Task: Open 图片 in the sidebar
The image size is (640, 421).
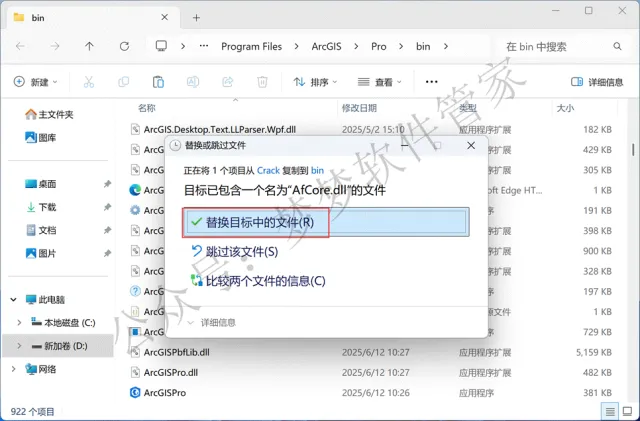Action: (40, 254)
